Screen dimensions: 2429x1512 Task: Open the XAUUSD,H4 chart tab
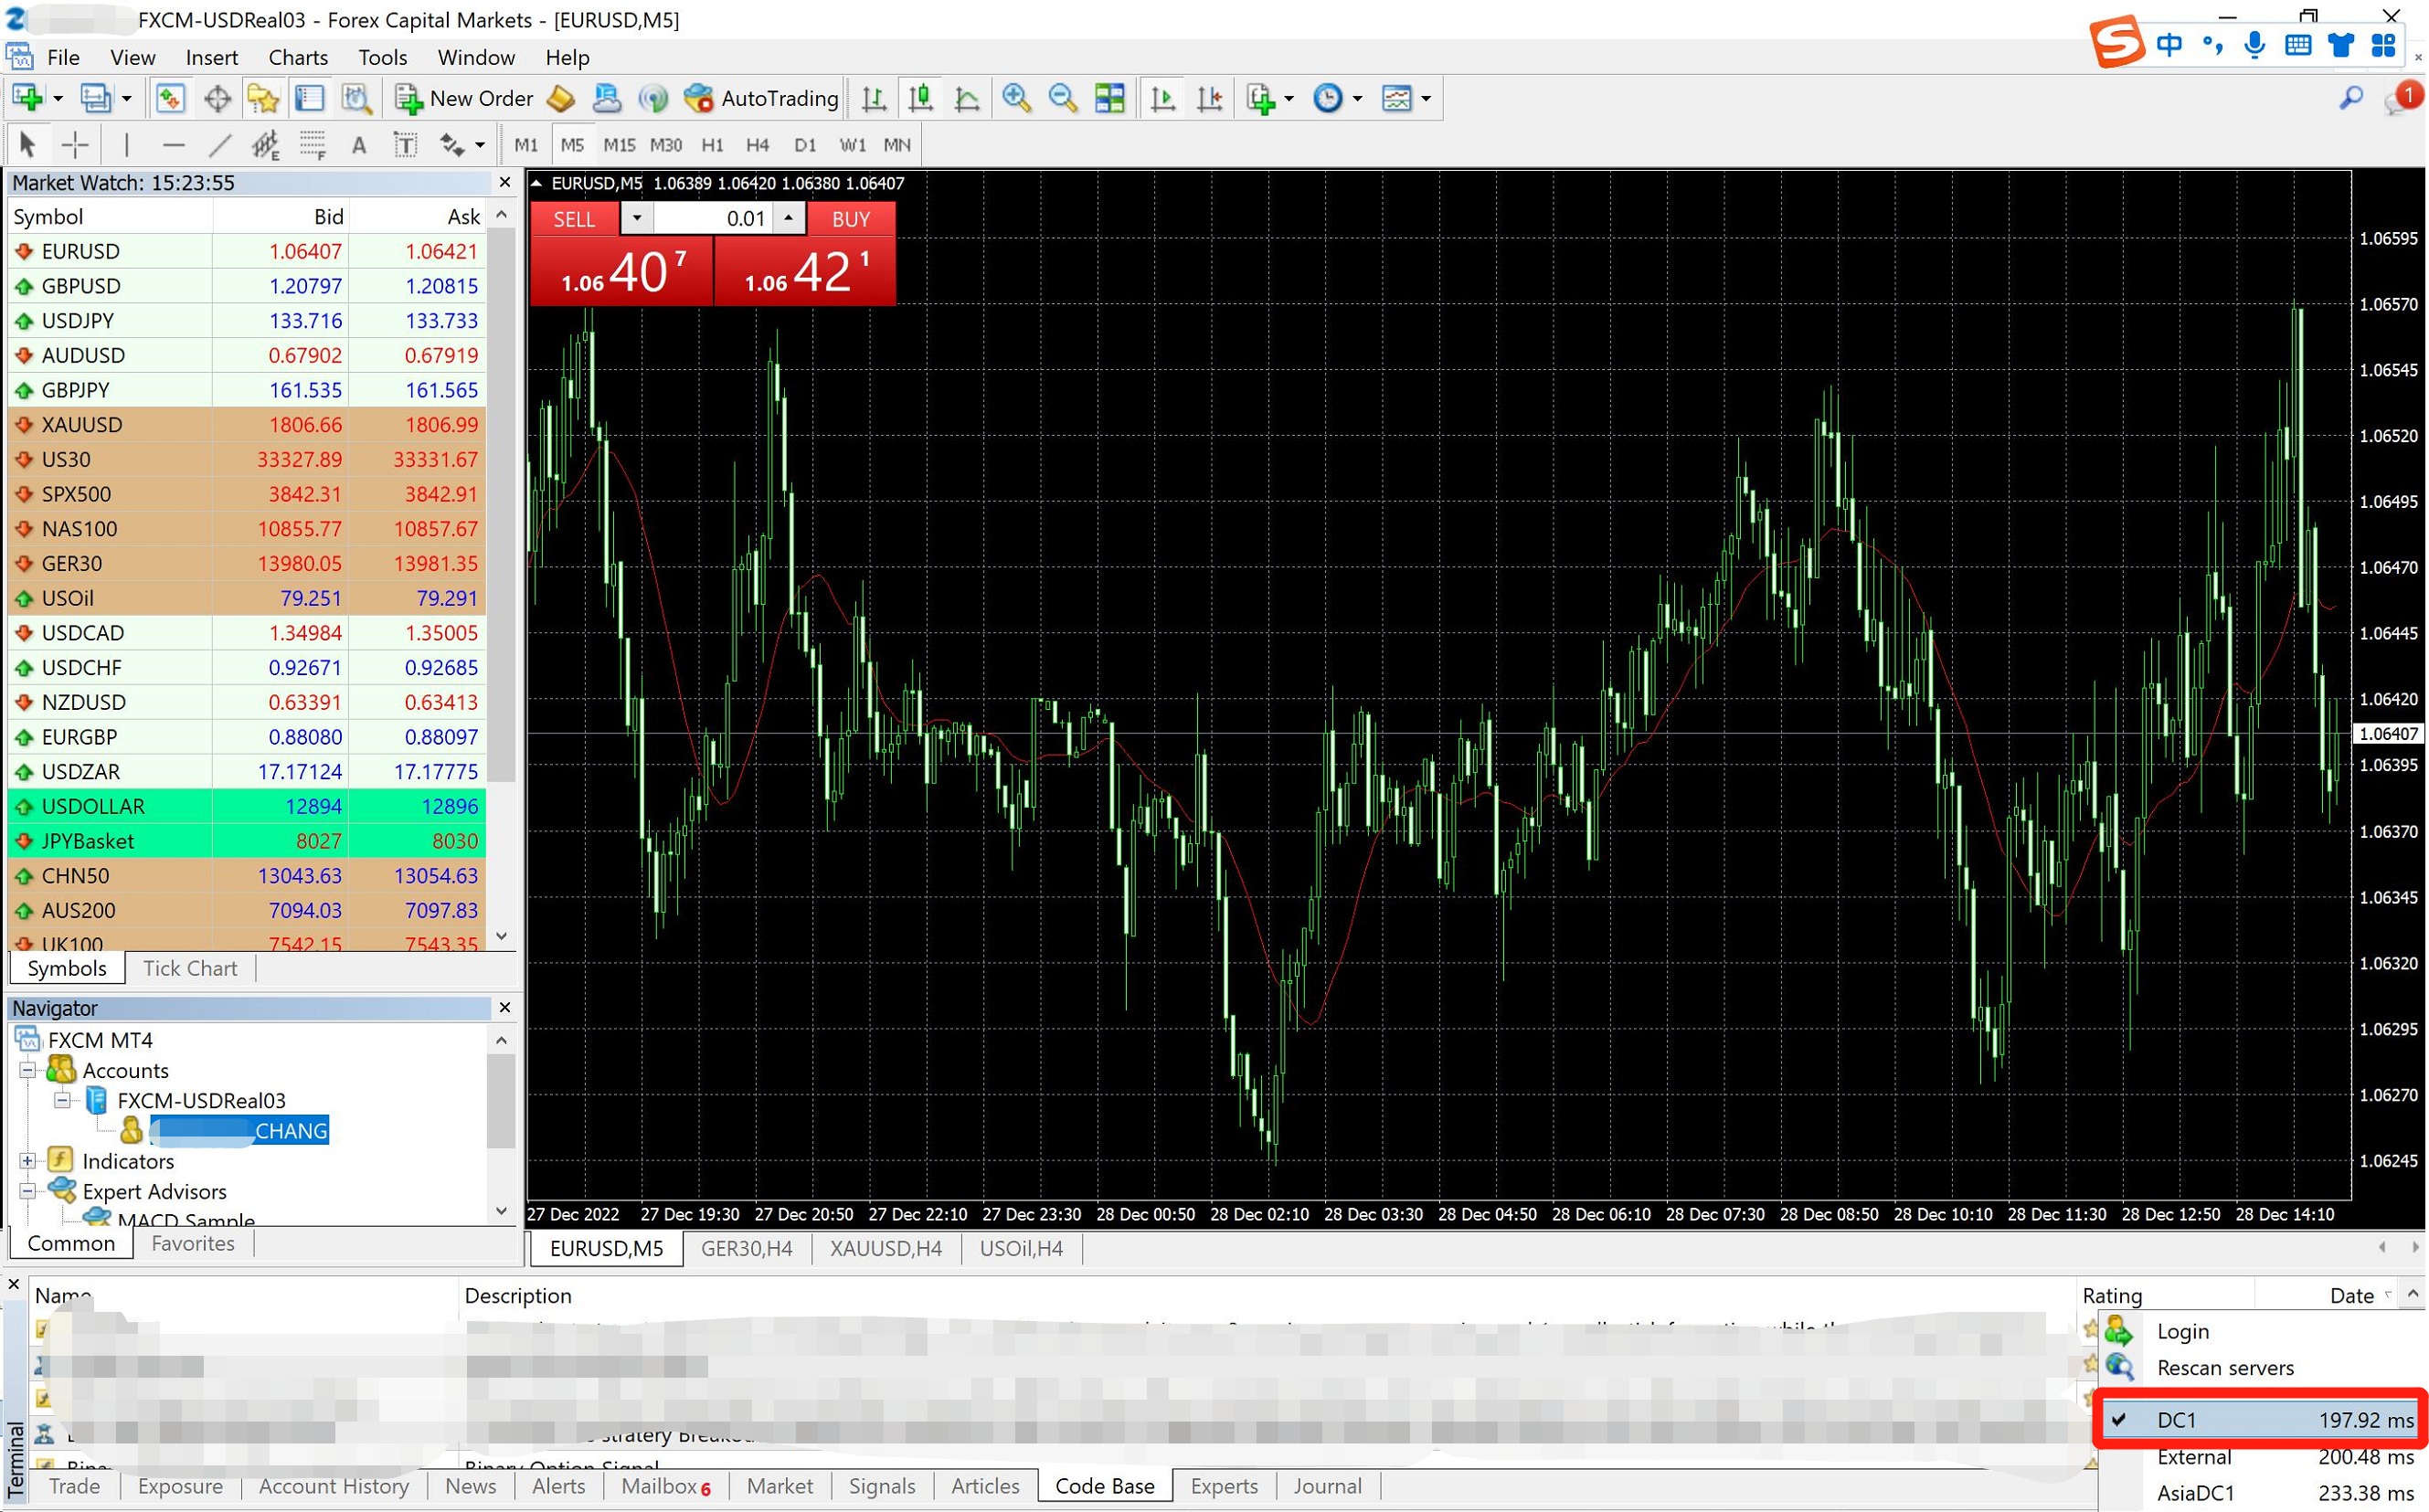click(x=886, y=1248)
